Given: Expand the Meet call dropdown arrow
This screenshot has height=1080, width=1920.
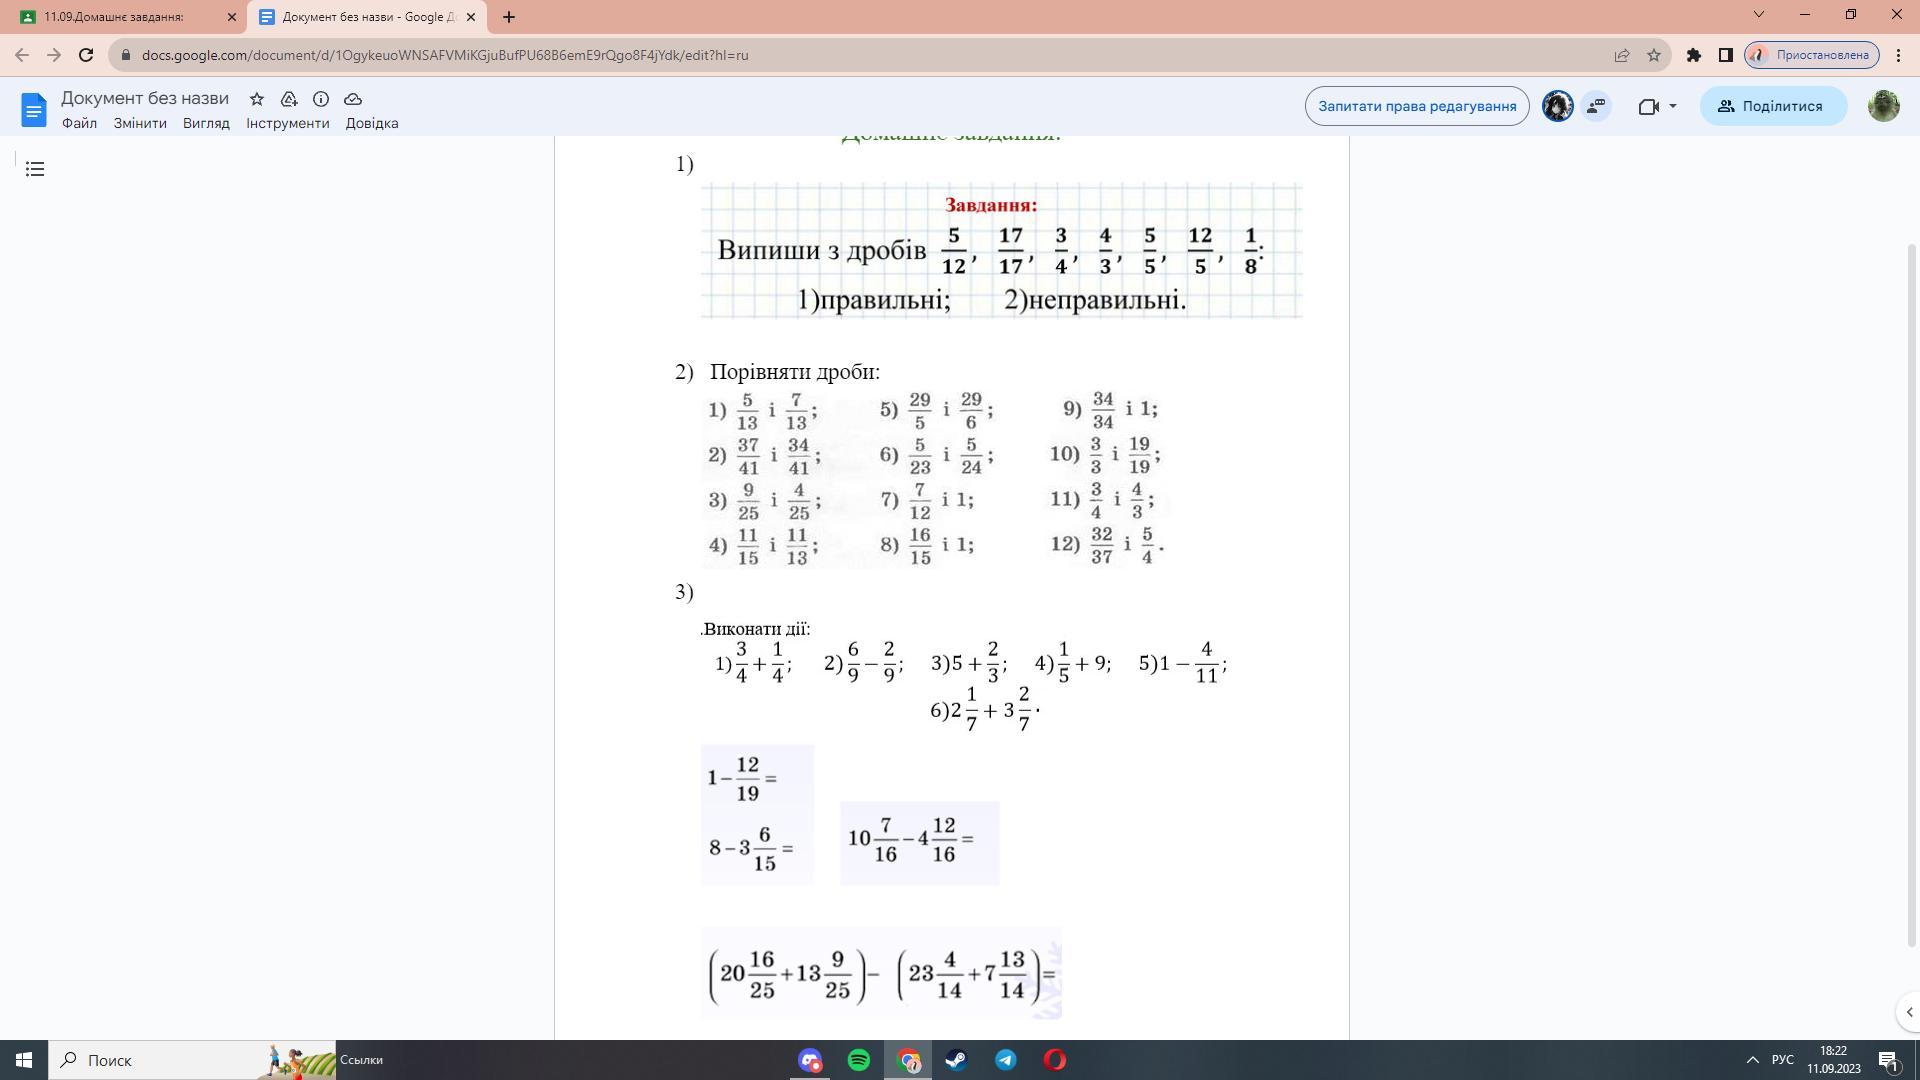Looking at the screenshot, I should (1673, 106).
